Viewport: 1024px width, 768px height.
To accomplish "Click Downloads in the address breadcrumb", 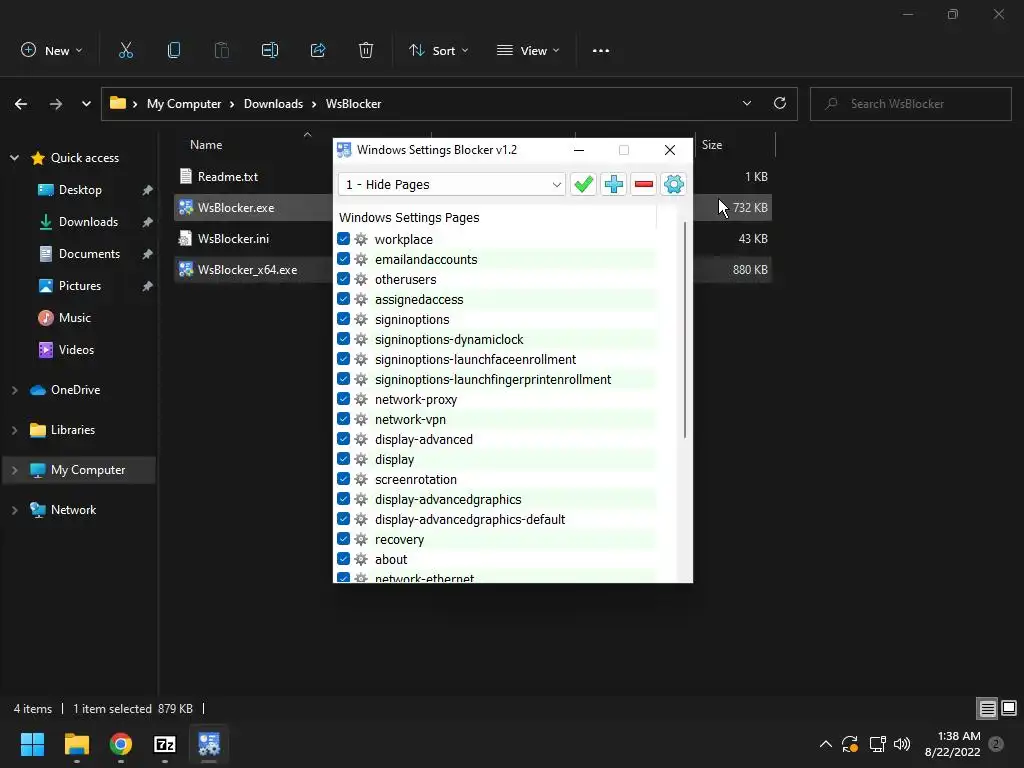I will click(273, 104).
